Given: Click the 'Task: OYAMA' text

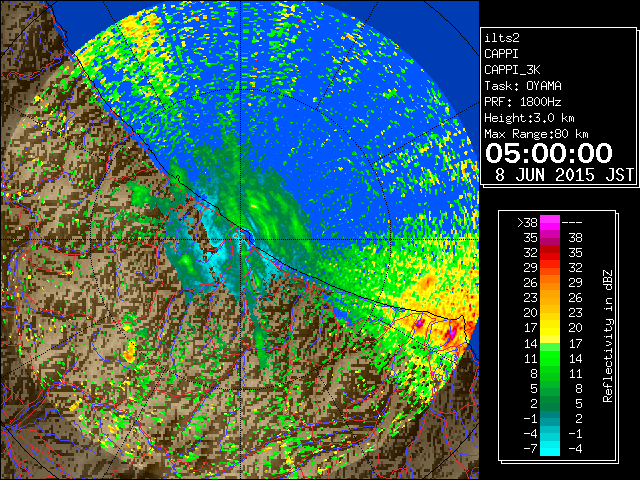Looking at the screenshot, I should tap(523, 86).
